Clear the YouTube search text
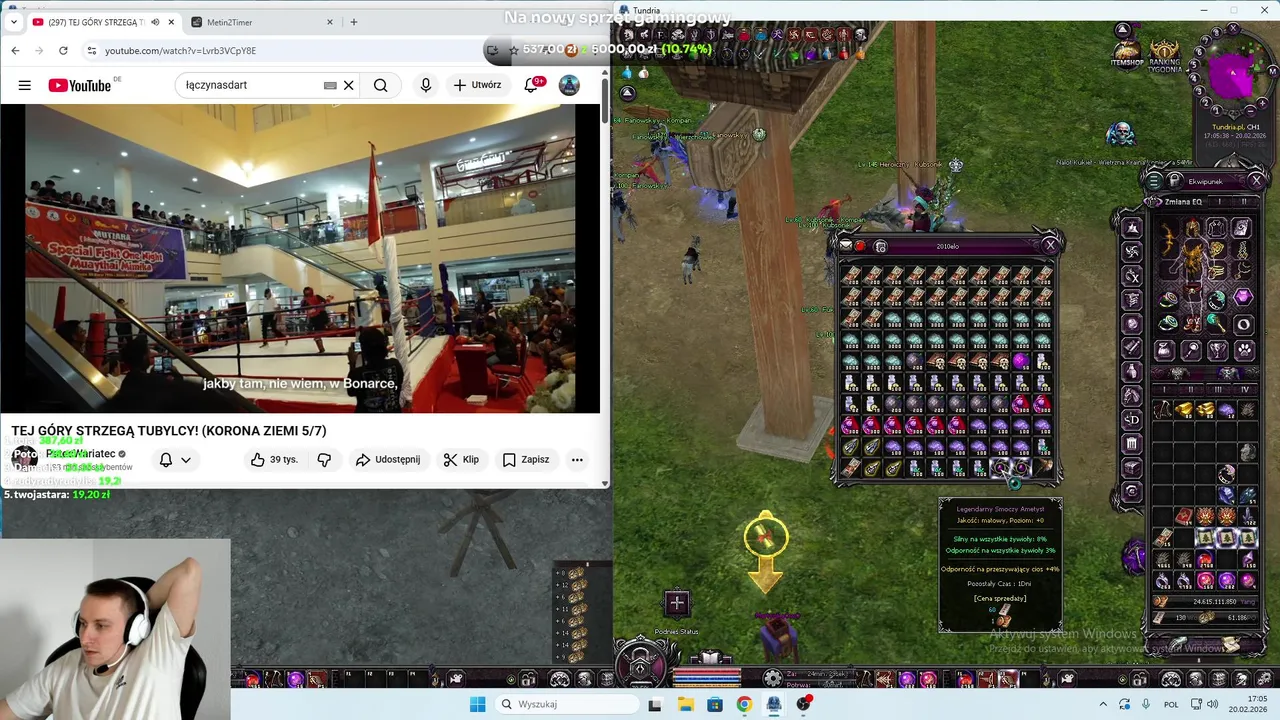The height and width of the screenshot is (720, 1280). pyautogui.click(x=348, y=85)
